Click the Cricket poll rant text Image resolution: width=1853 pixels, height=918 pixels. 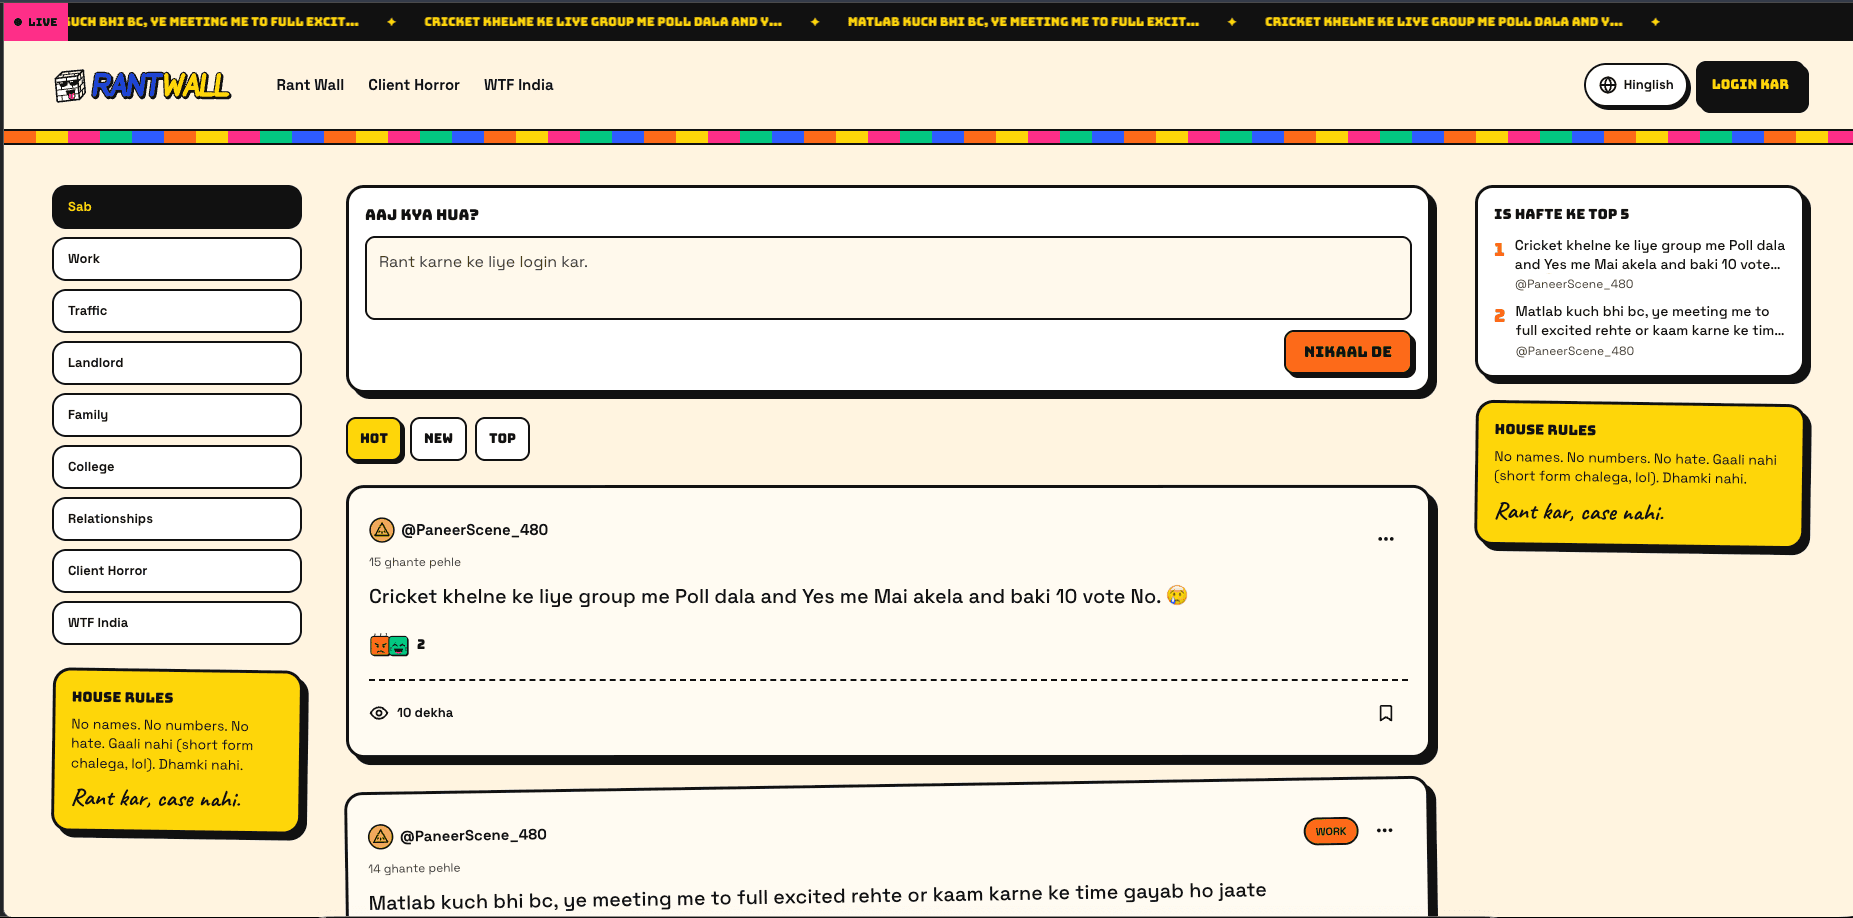tap(778, 597)
